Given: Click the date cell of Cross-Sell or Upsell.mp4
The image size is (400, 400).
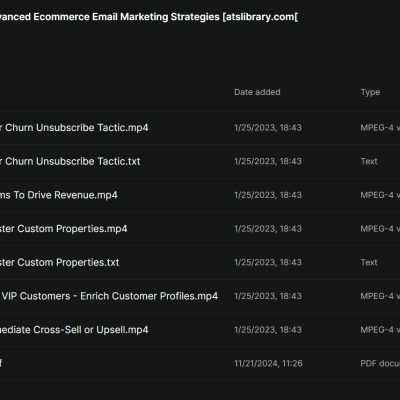Looking at the screenshot, I should click(x=268, y=330).
